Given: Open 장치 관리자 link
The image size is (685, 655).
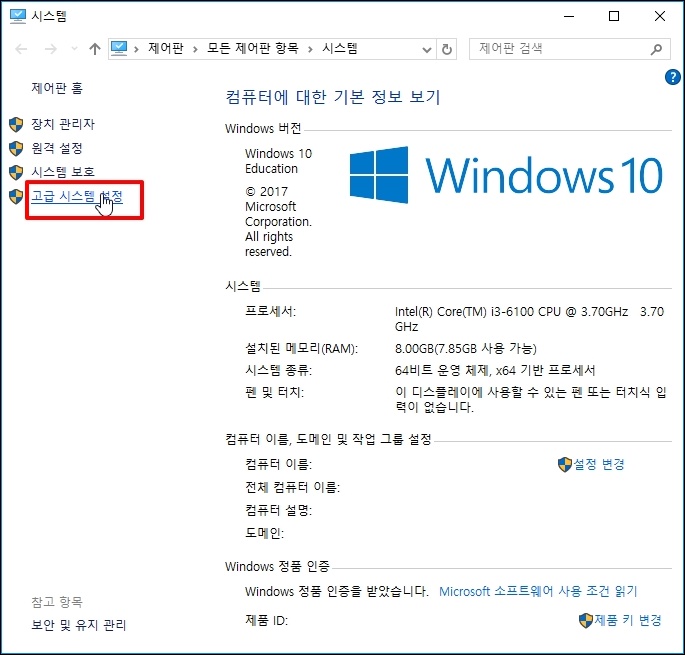Looking at the screenshot, I should (63, 124).
